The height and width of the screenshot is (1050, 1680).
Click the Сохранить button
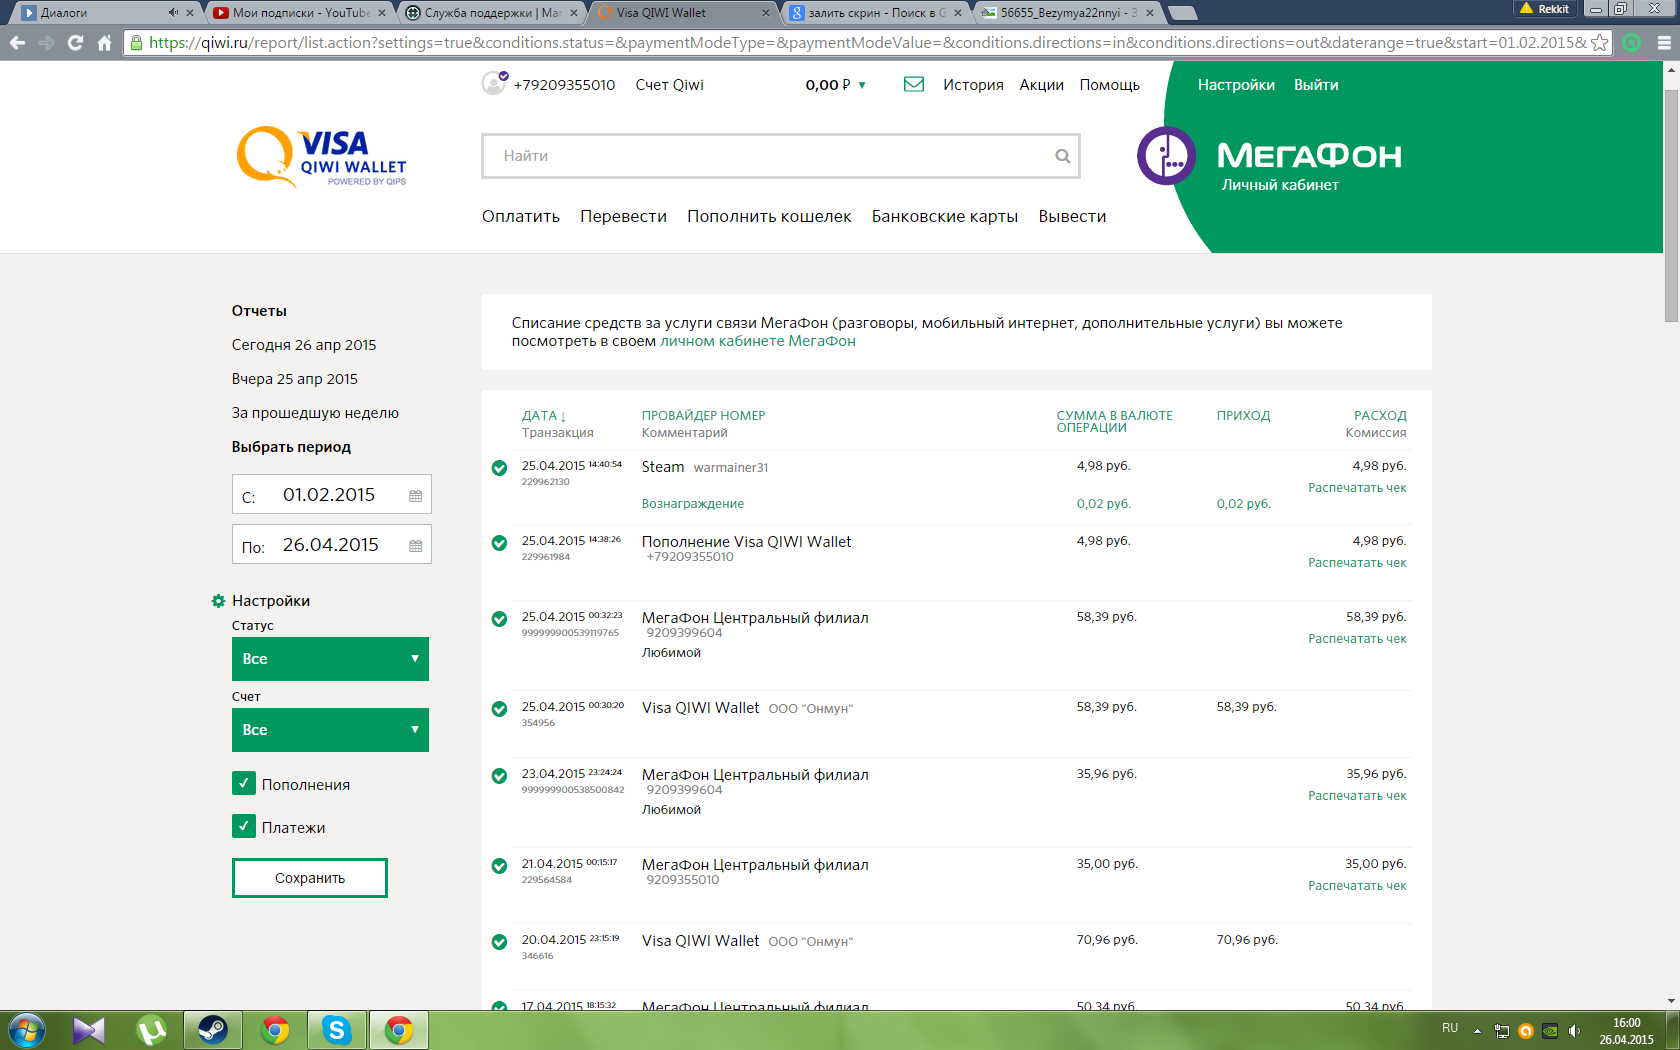(310, 878)
